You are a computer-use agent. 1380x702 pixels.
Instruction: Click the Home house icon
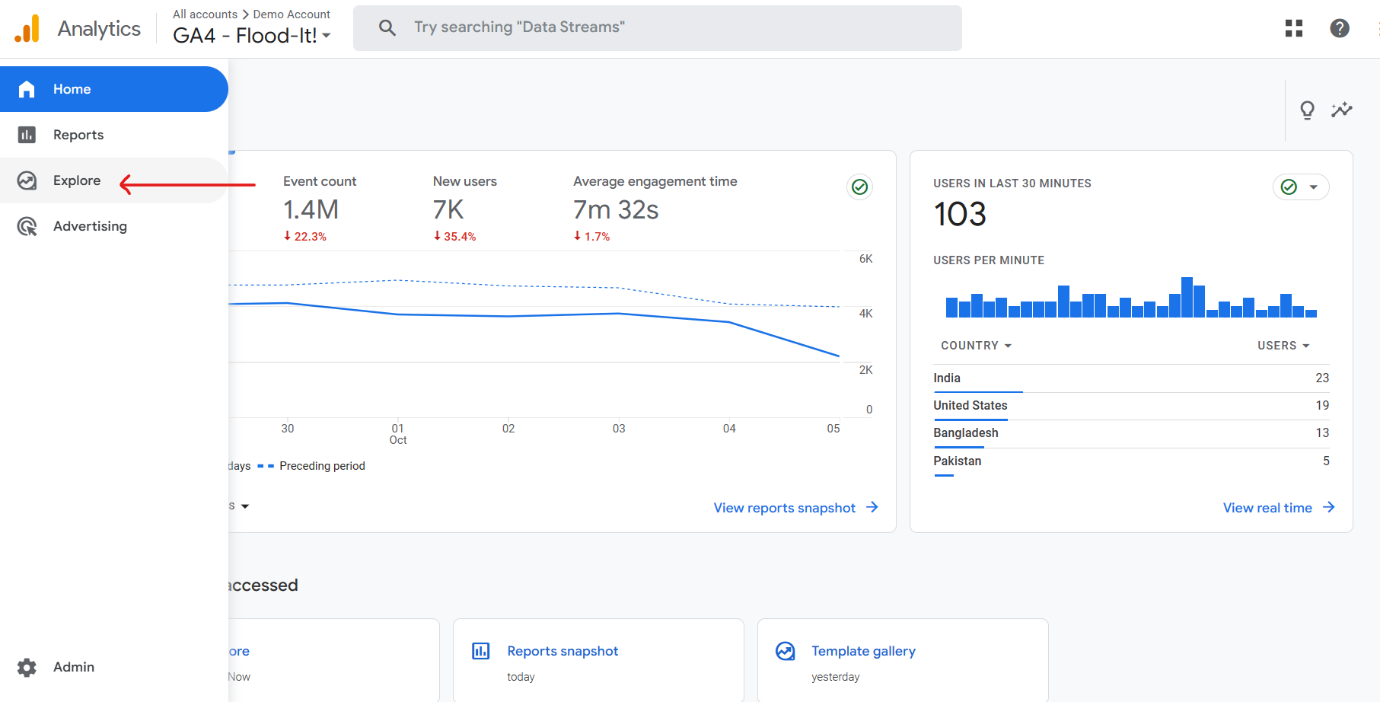click(27, 89)
